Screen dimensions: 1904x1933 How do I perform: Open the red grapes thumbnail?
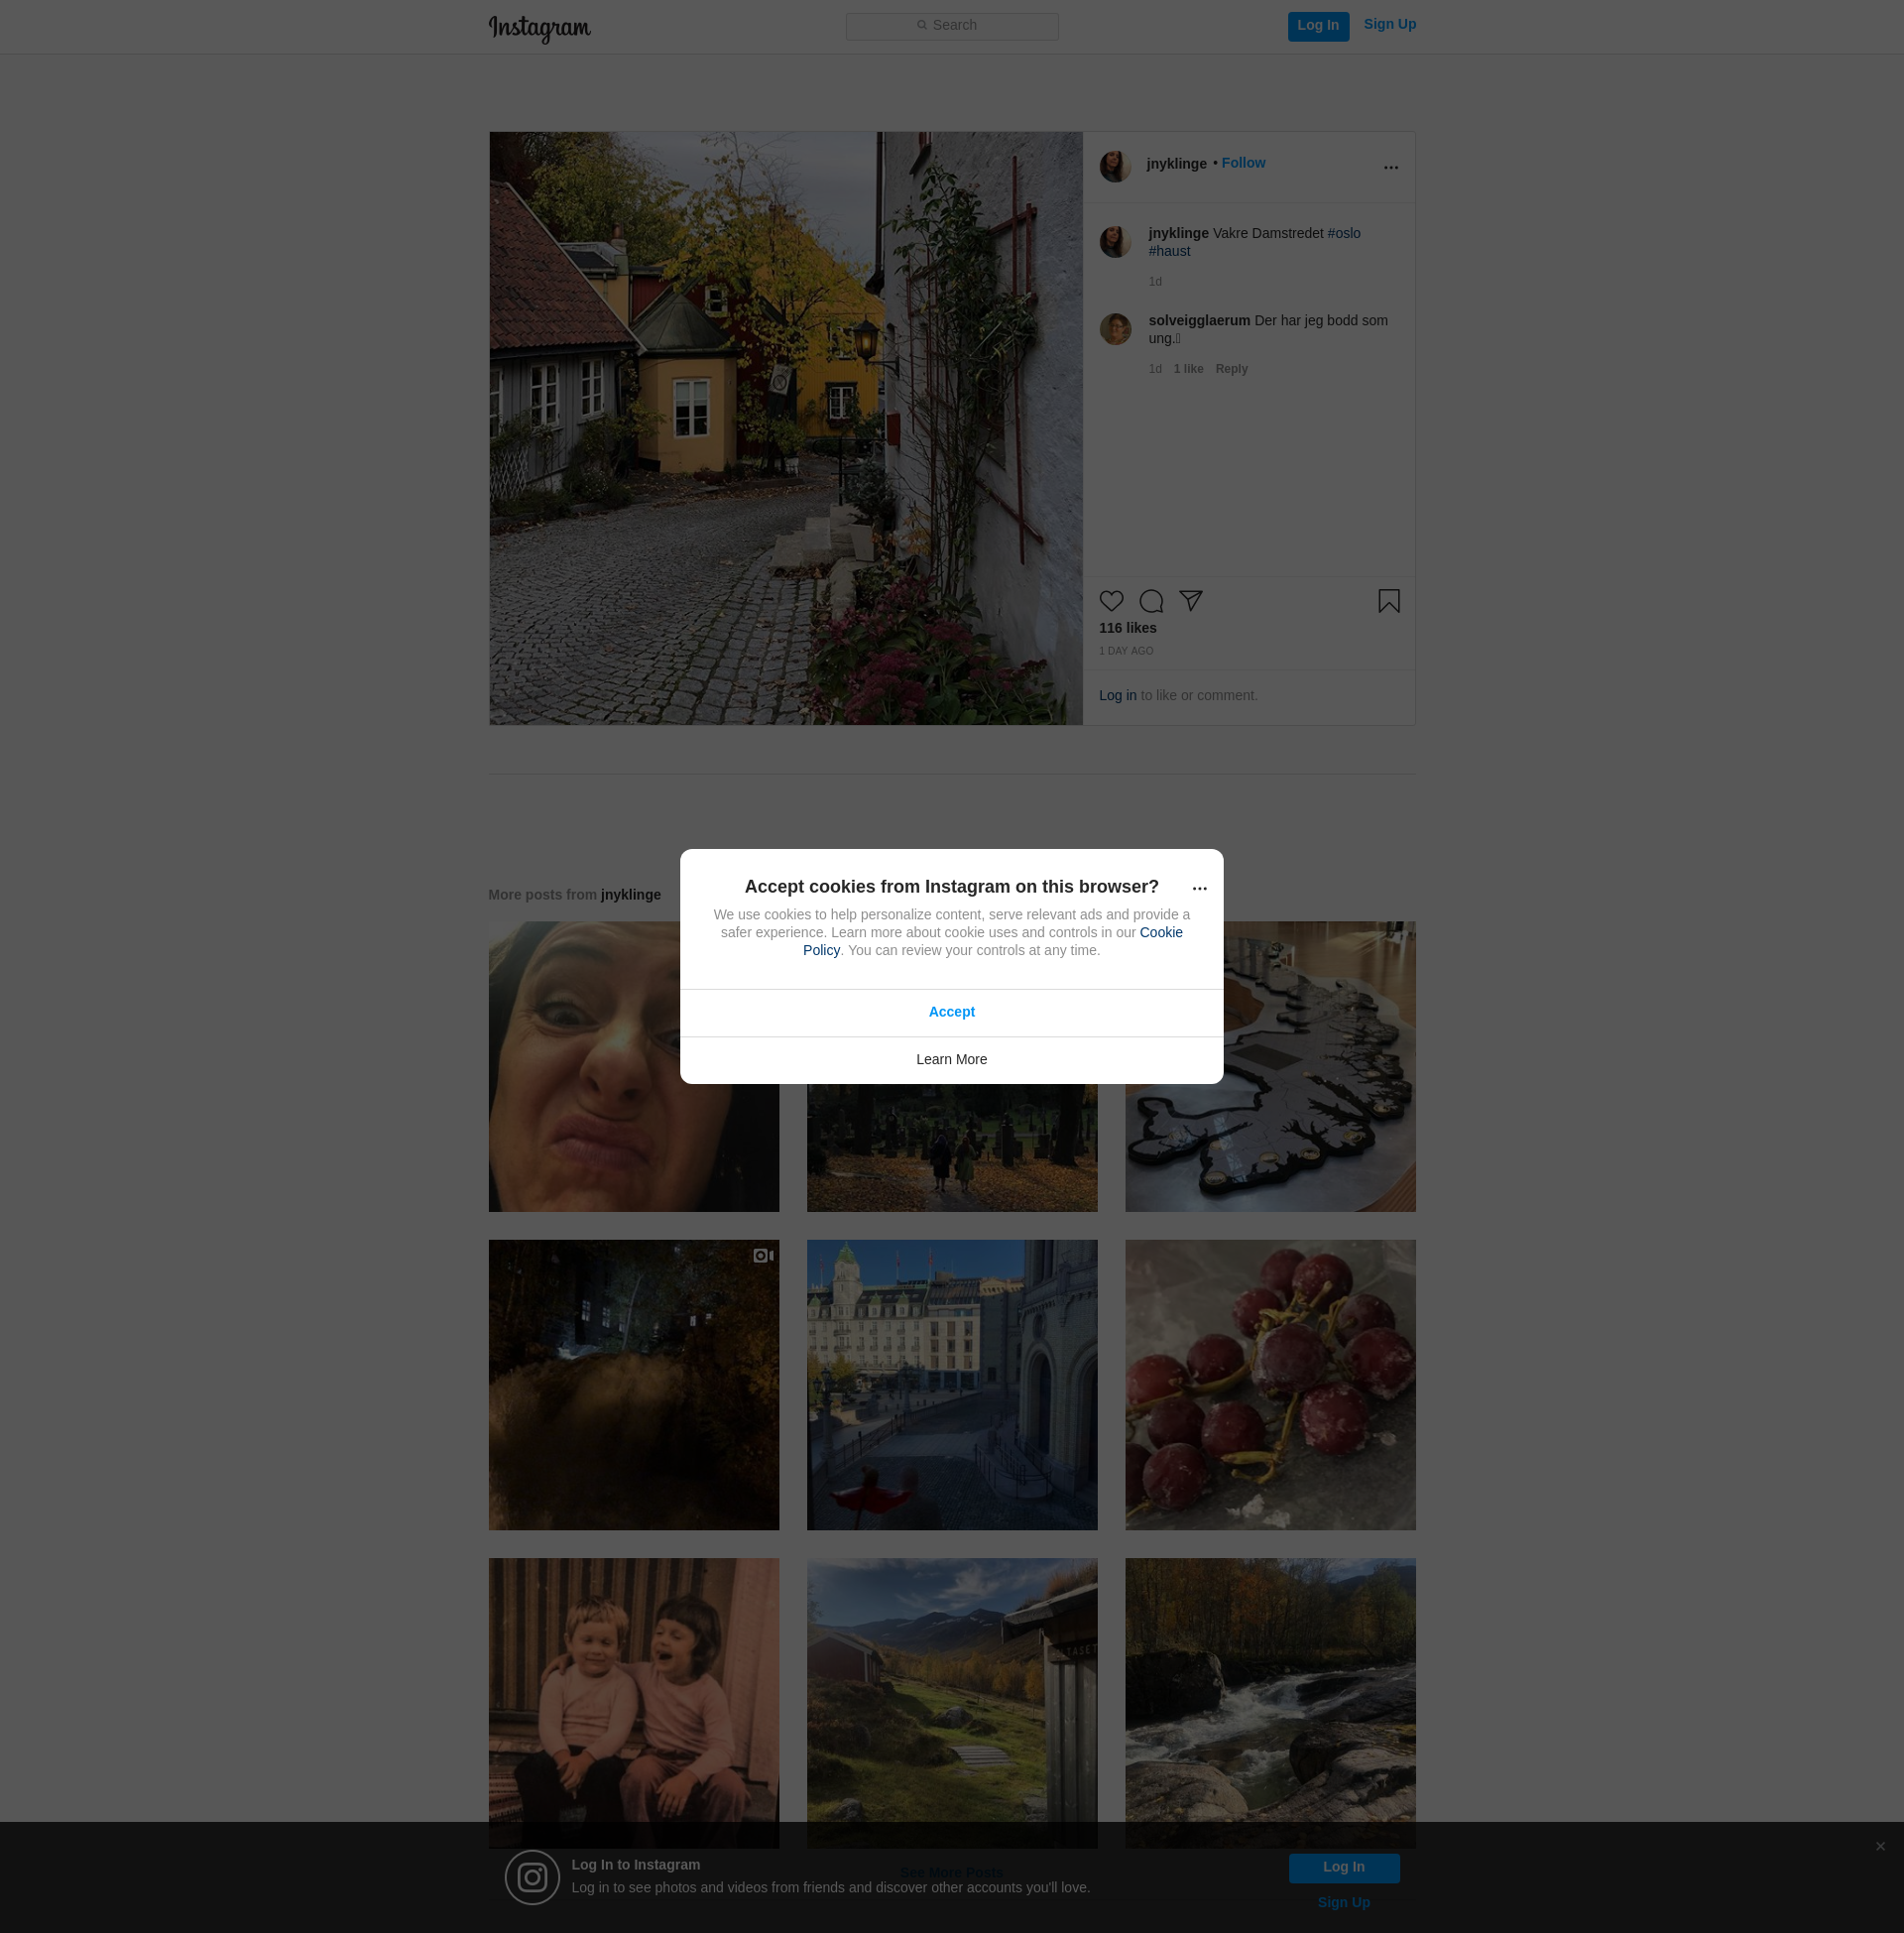pyautogui.click(x=1270, y=1385)
